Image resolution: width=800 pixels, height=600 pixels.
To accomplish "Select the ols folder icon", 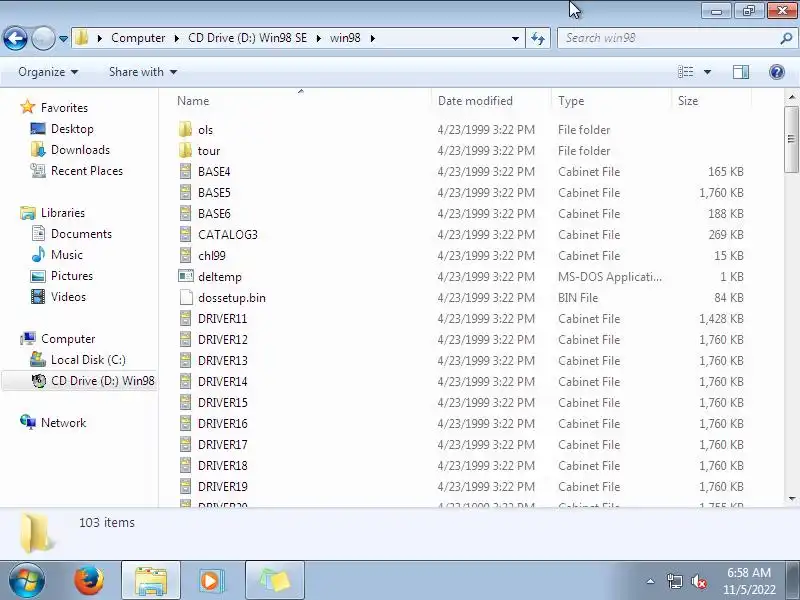I will [x=186, y=130].
